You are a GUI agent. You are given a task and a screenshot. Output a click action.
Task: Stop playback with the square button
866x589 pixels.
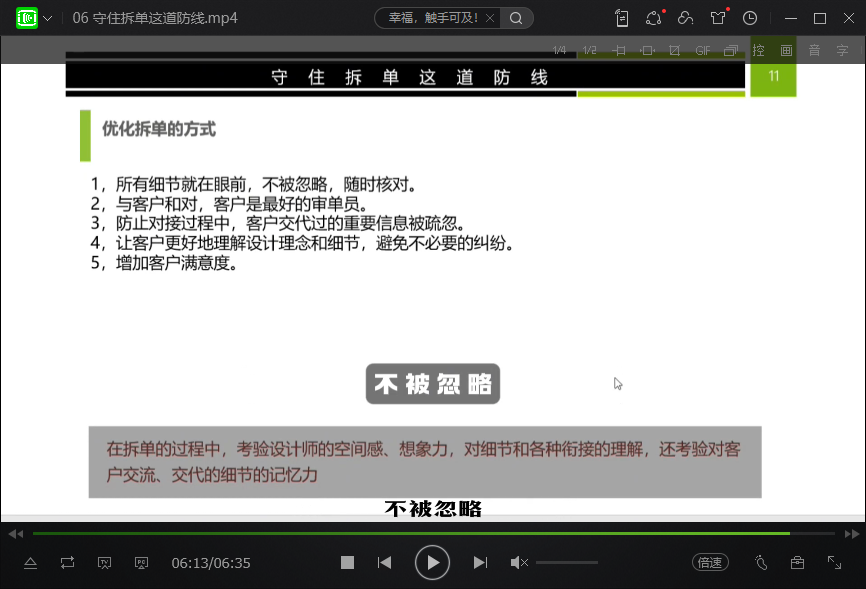(x=347, y=563)
